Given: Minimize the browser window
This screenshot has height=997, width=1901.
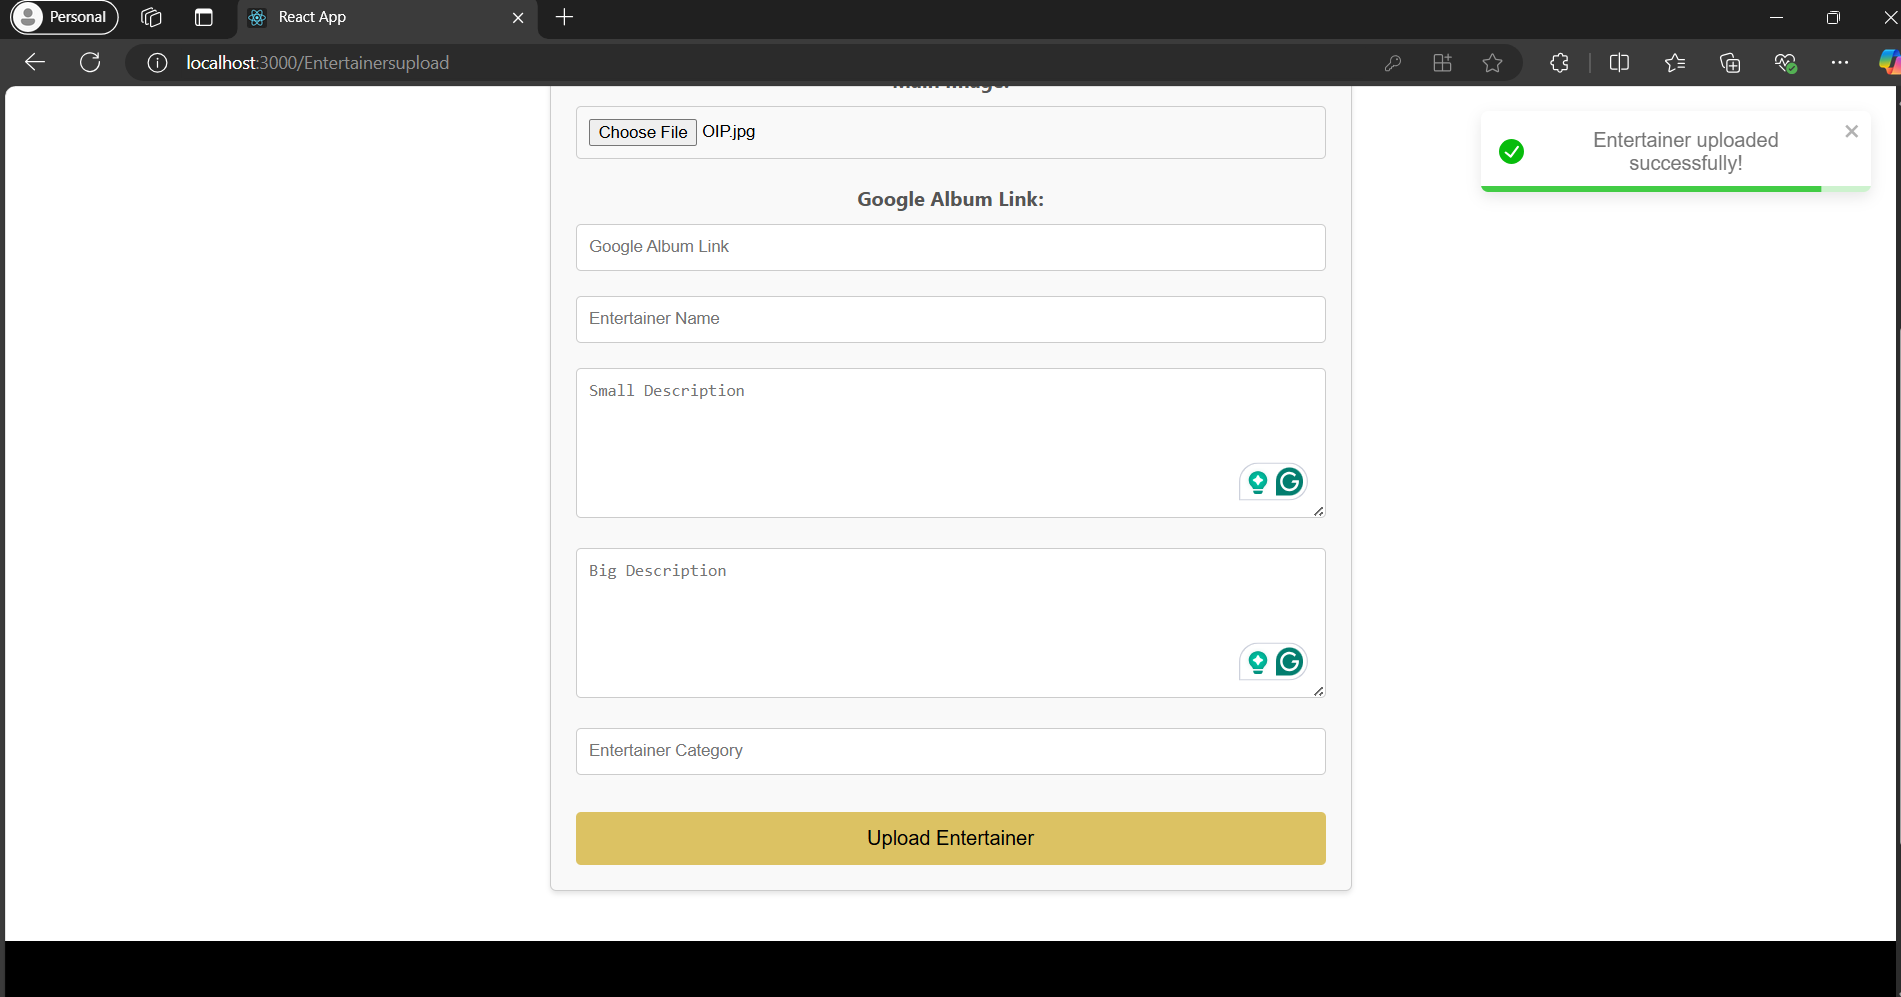Looking at the screenshot, I should [x=1776, y=17].
